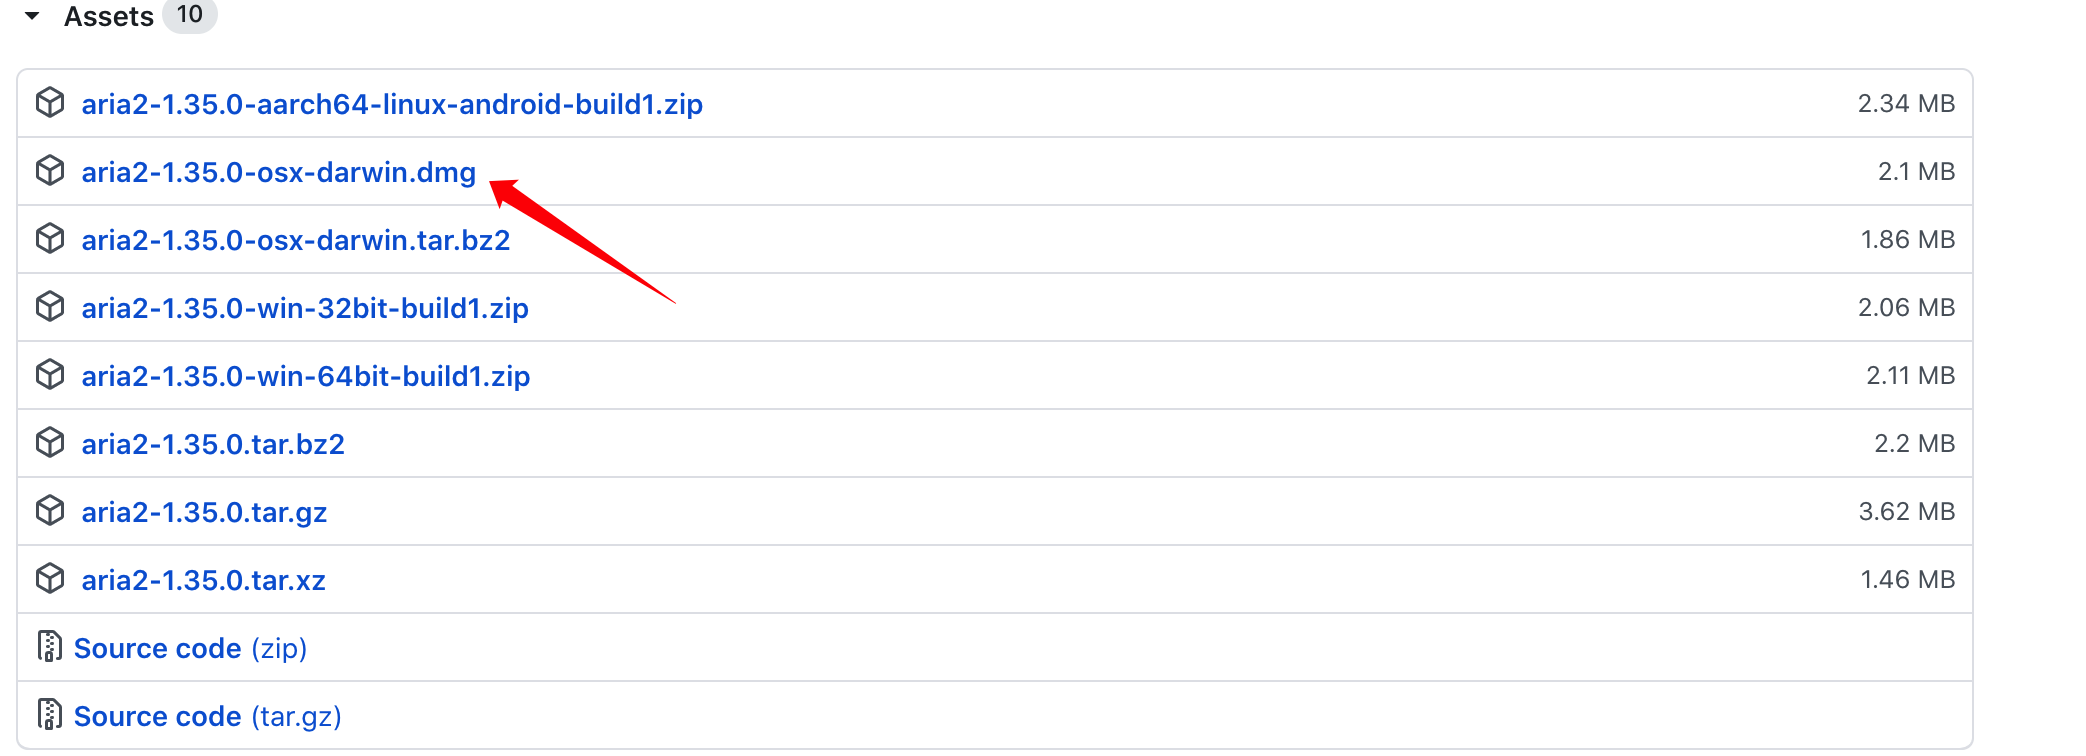
Task: Click package icon beside osx-darwin.dmg
Action: pyautogui.click(x=50, y=171)
